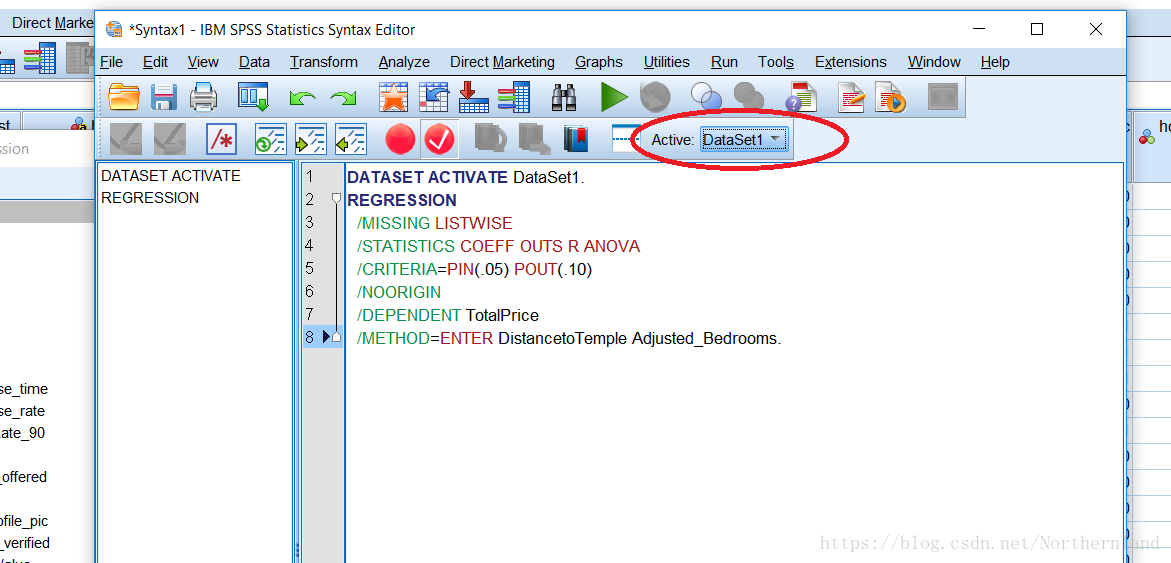Image resolution: width=1171 pixels, height=563 pixels.
Task: Open the Variables list icon
Action: [x=514, y=97]
